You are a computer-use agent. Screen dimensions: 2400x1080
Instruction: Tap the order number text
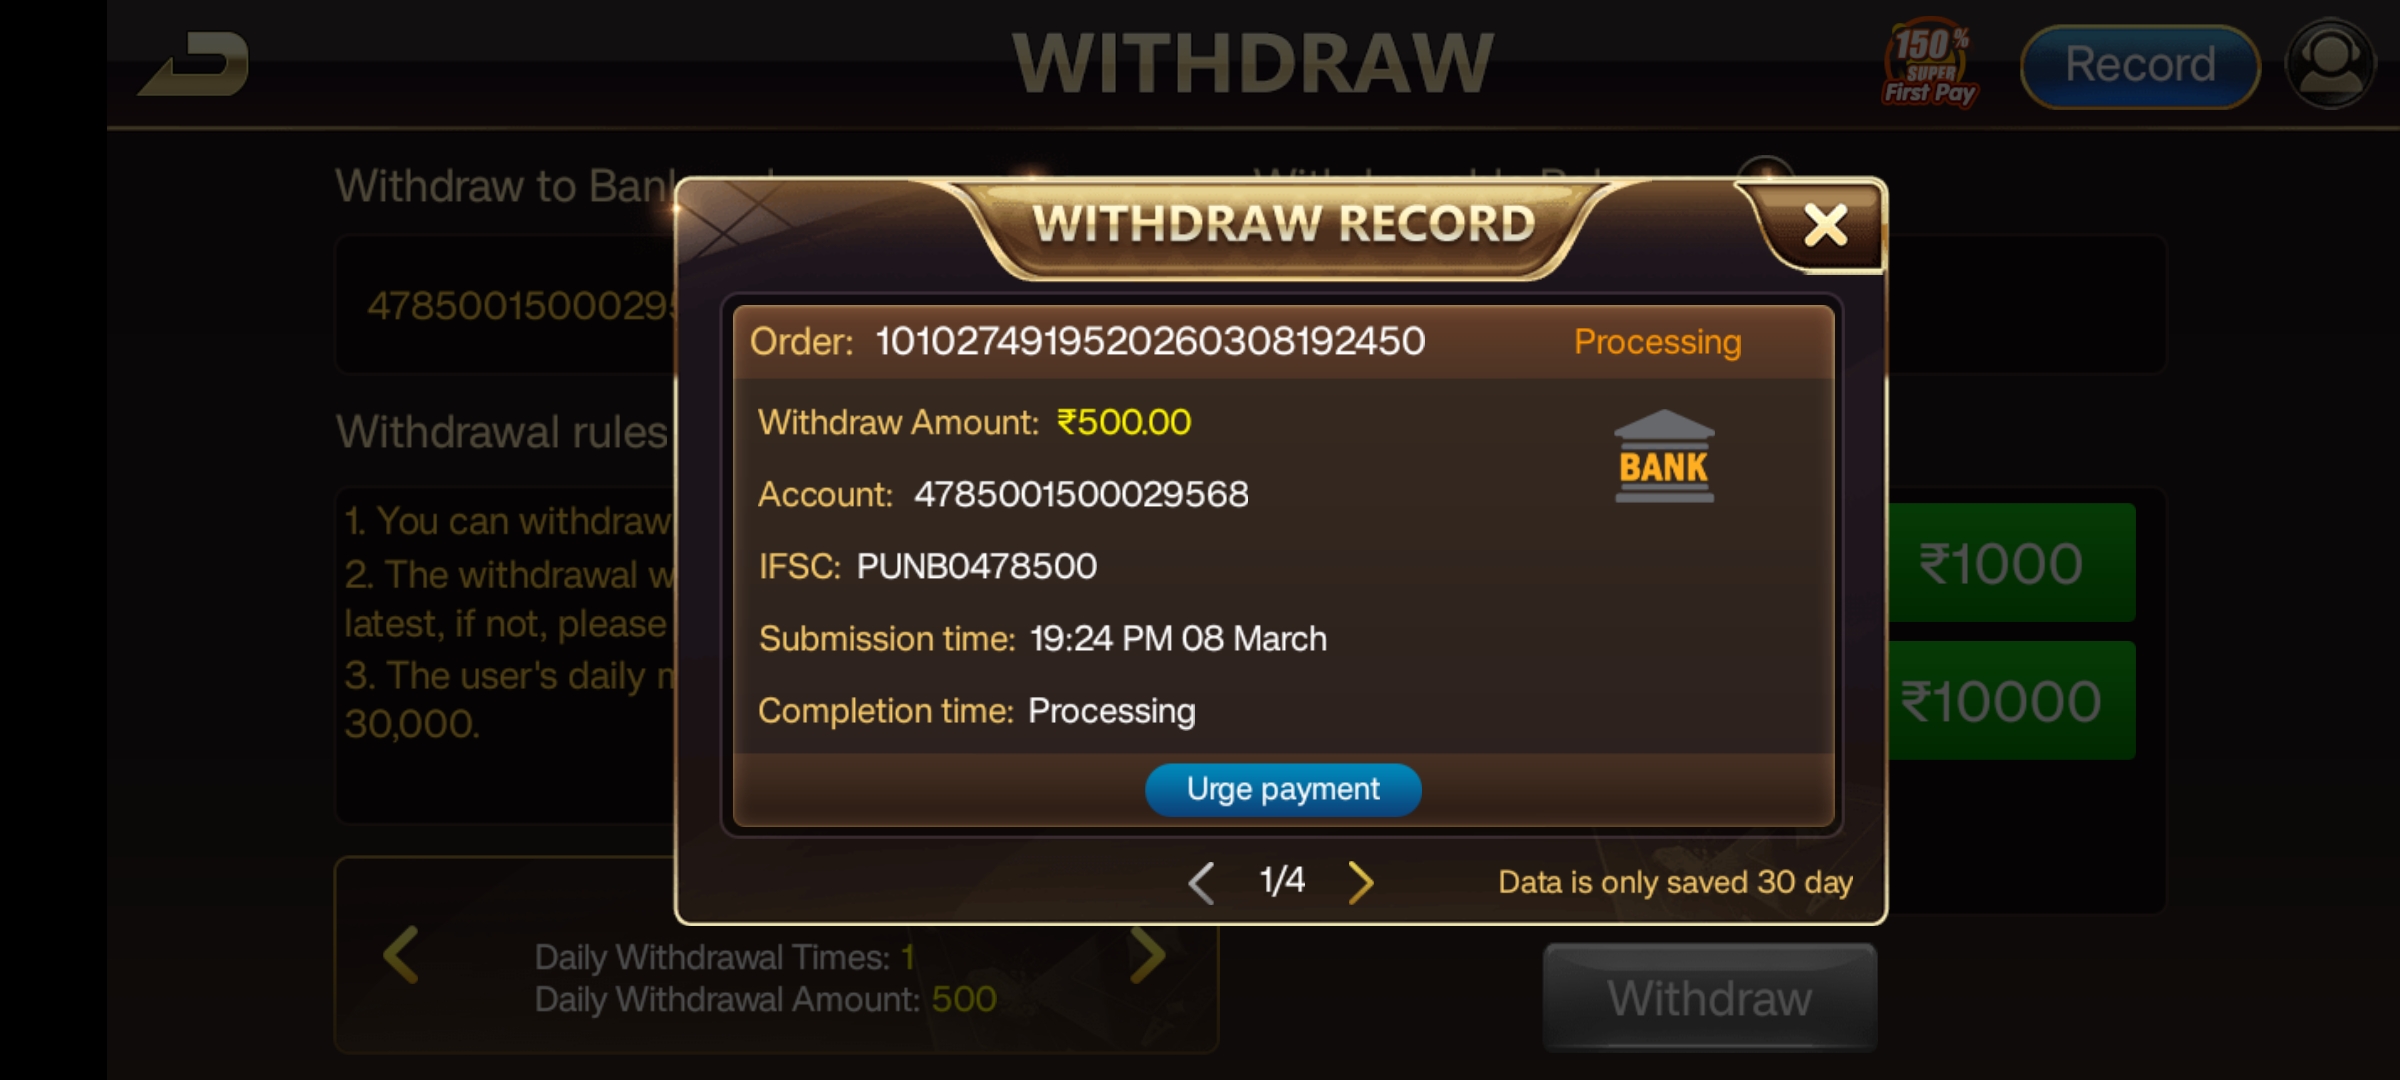click(1150, 342)
